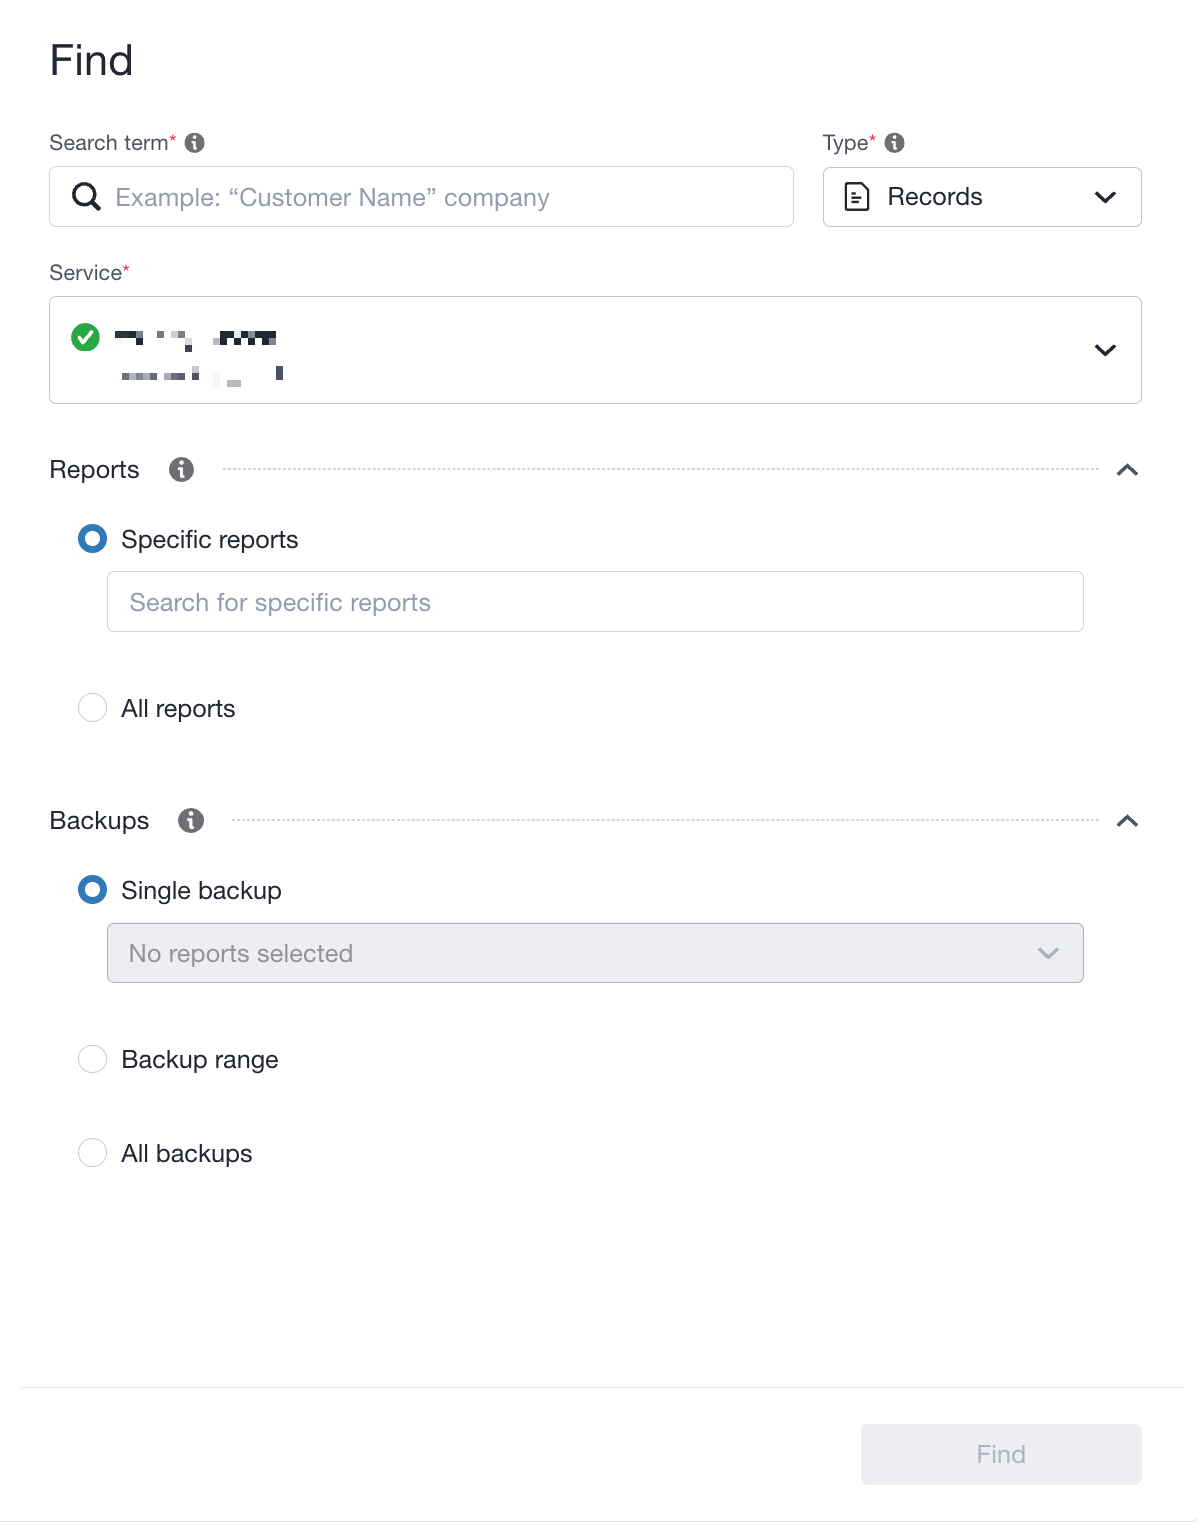Click the Search term info icon

pyautogui.click(x=195, y=143)
